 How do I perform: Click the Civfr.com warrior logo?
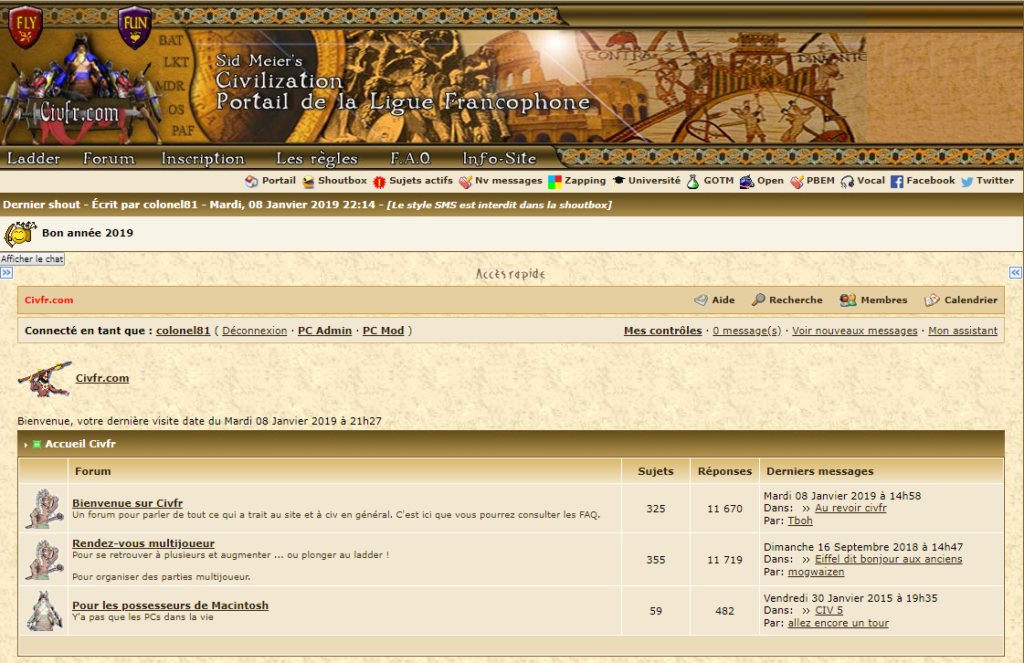click(80, 91)
